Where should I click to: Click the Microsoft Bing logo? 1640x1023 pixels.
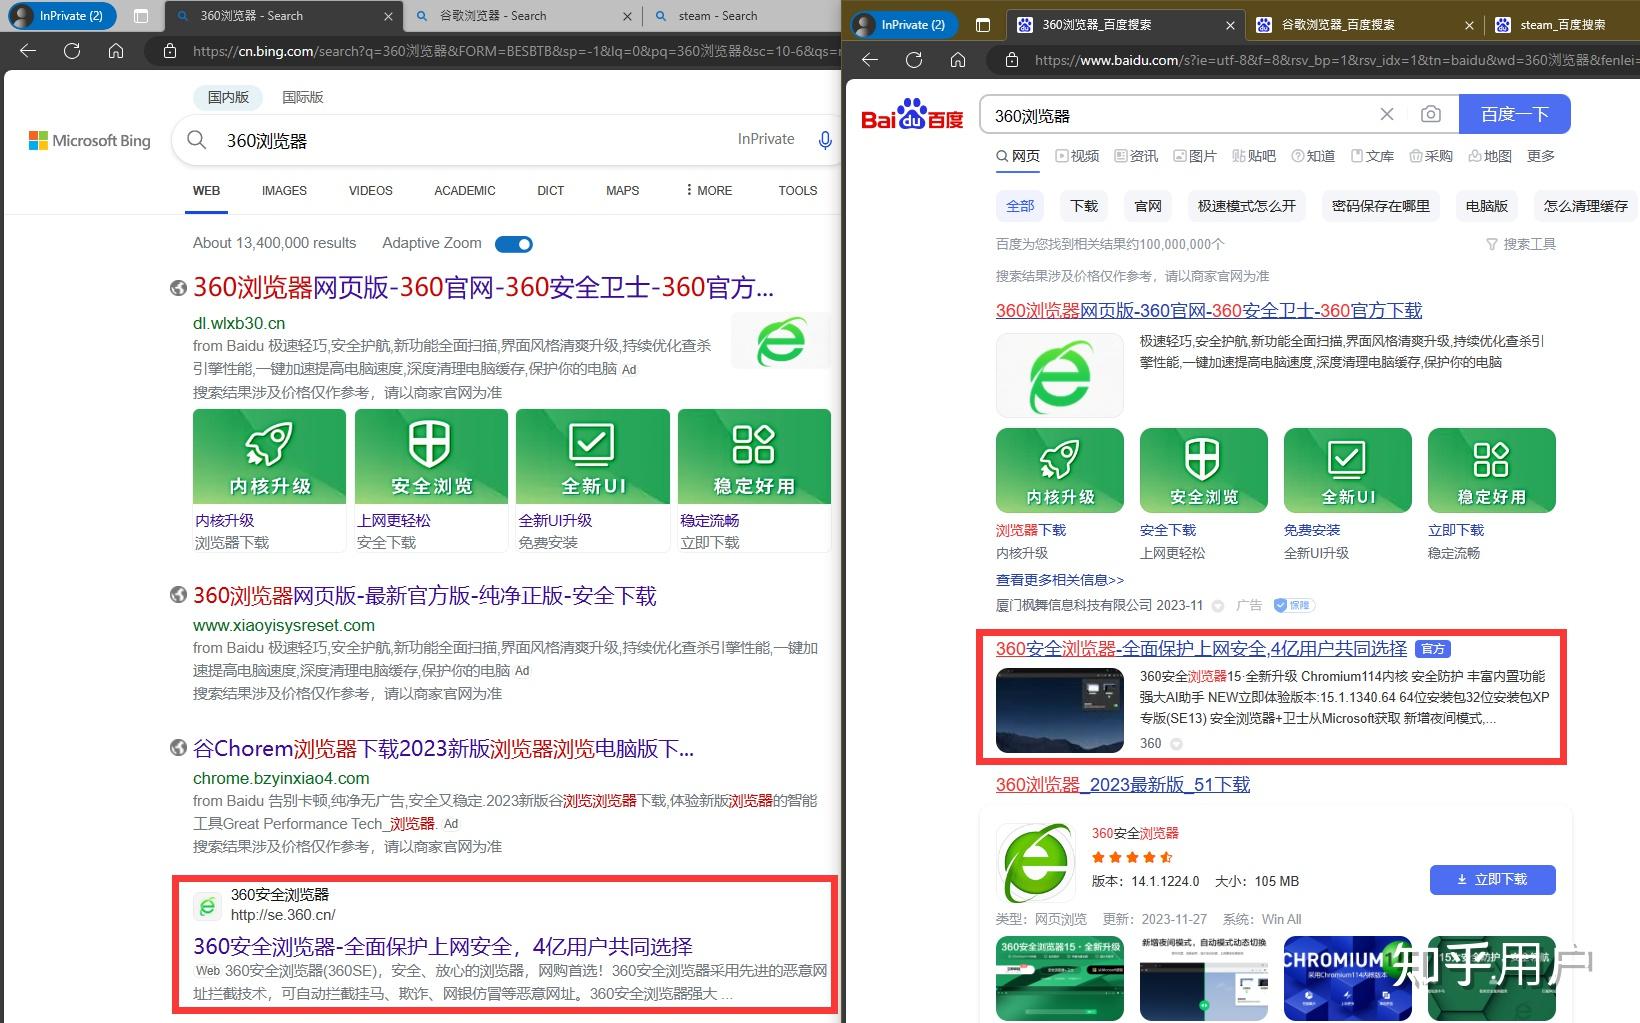(90, 141)
